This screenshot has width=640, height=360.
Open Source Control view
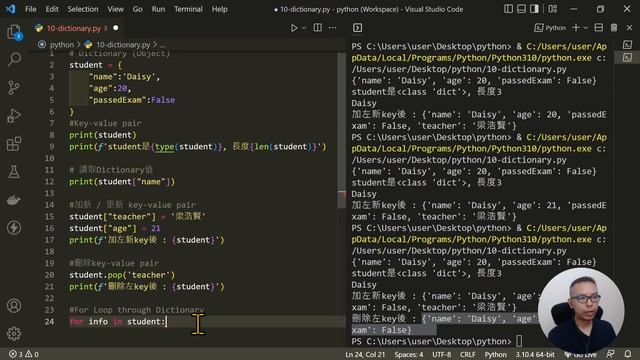coord(14,87)
